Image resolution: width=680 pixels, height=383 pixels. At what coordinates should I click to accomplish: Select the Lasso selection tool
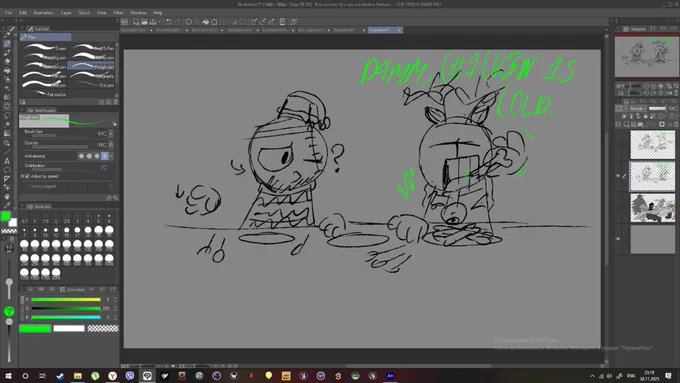[x=7, y=115]
